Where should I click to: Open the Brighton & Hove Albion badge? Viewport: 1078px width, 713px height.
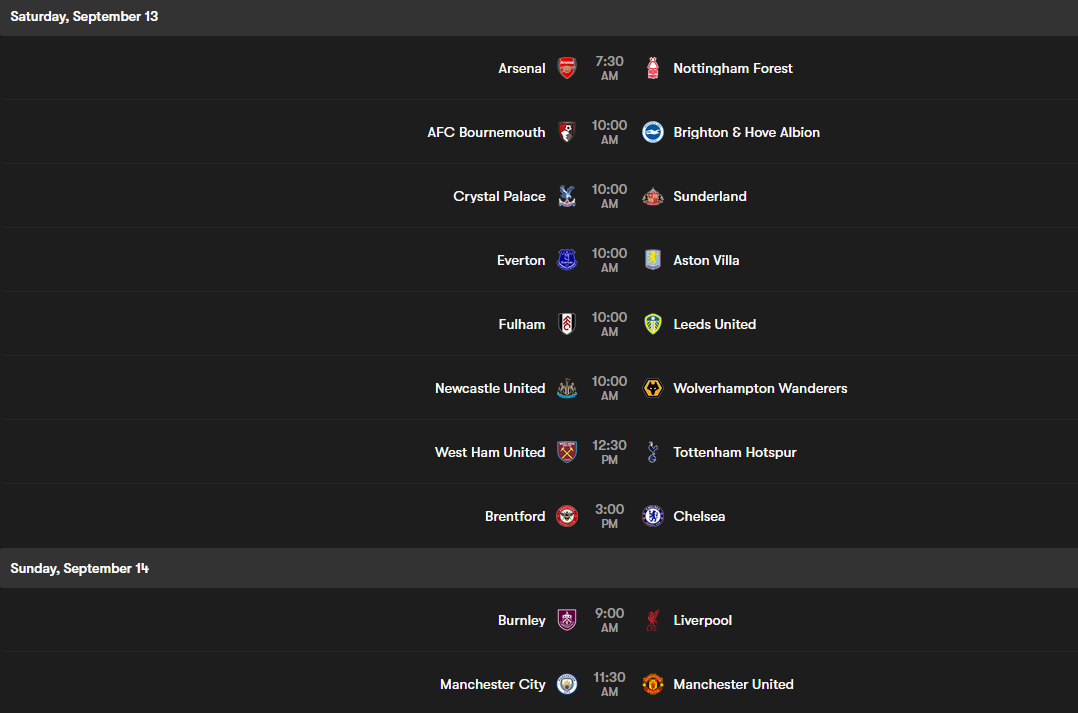click(x=652, y=132)
